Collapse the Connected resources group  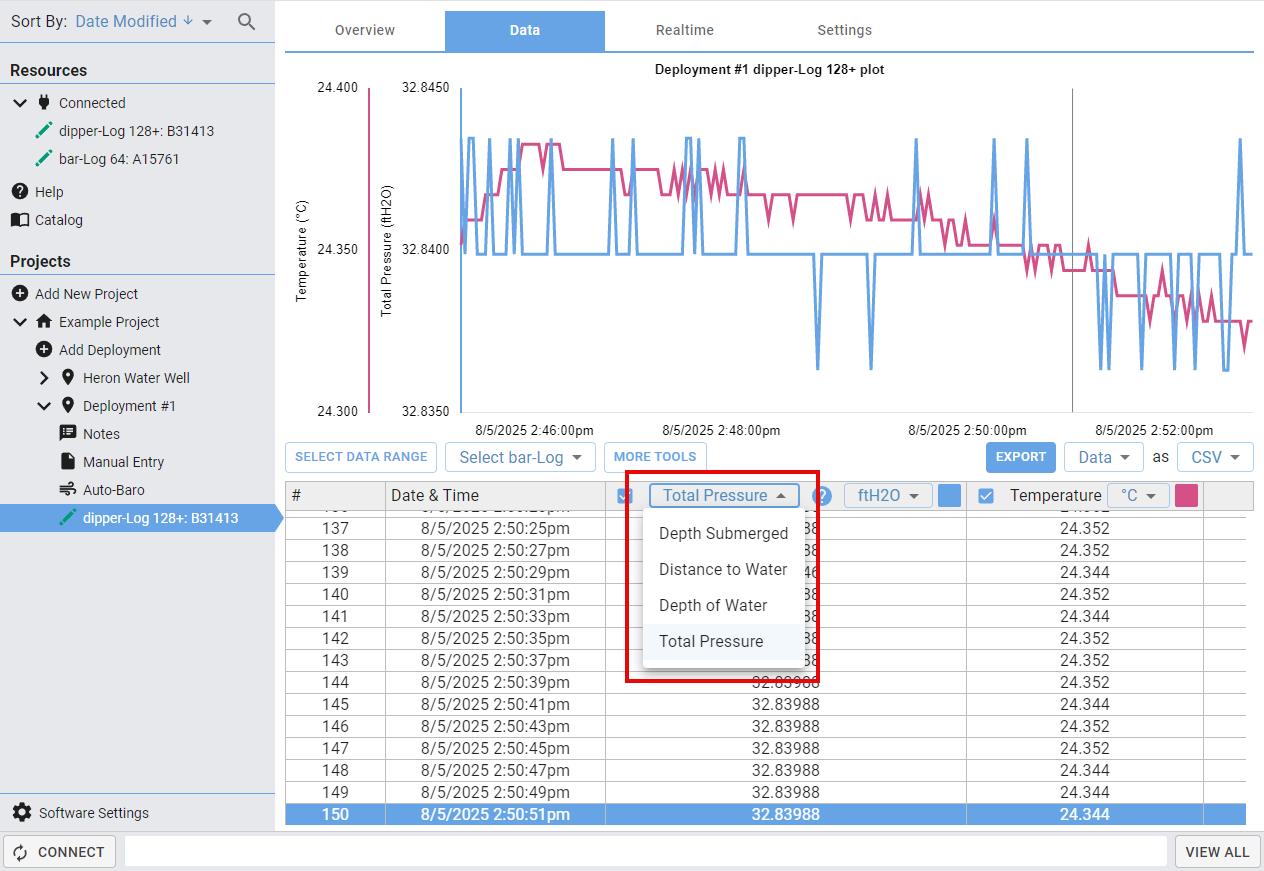(20, 102)
